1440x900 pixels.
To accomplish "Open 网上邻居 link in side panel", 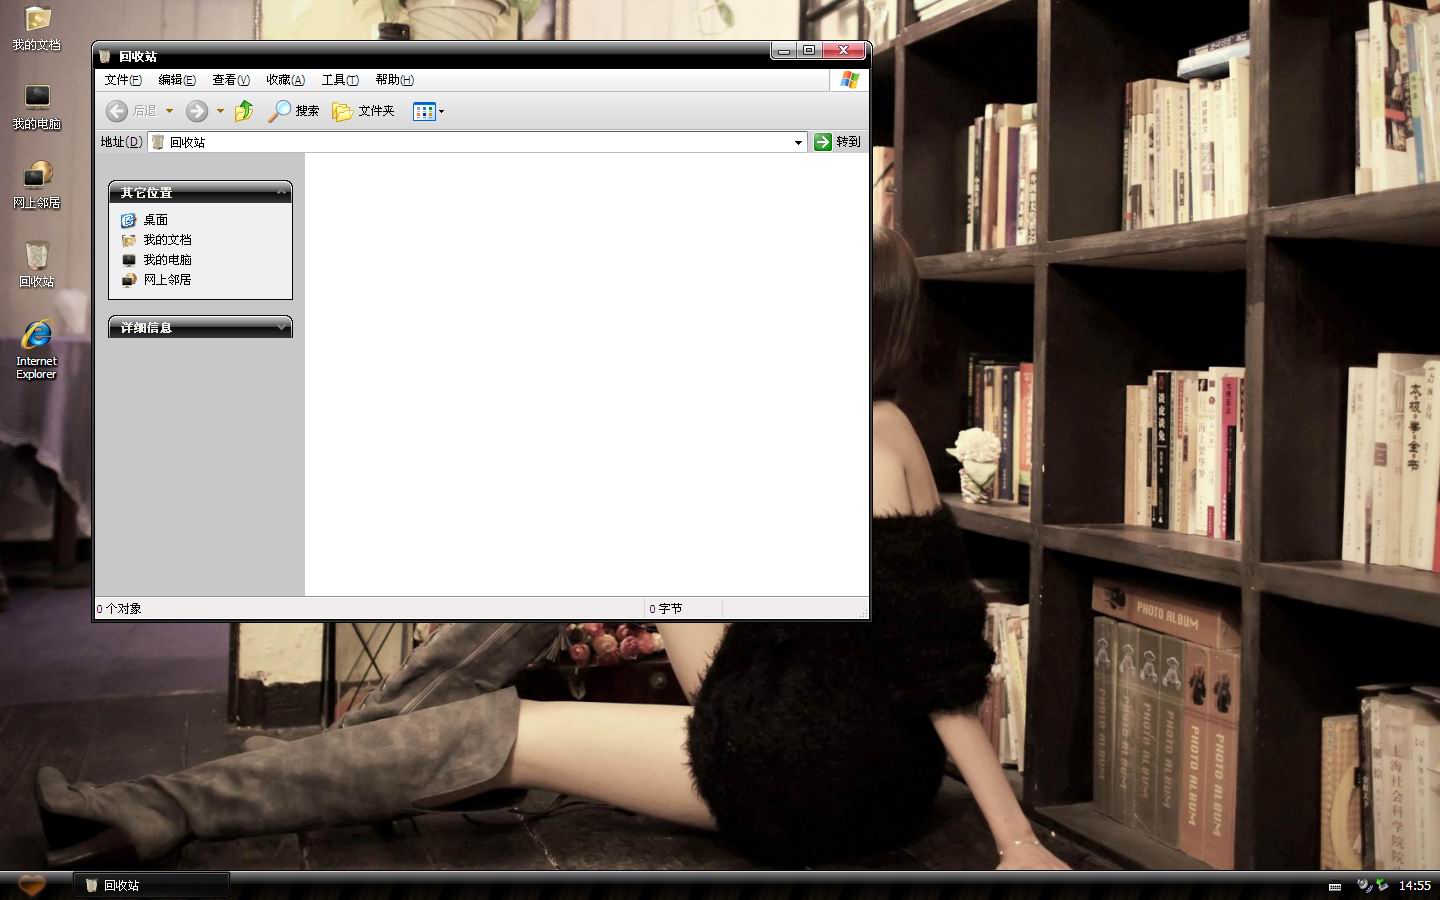I will (167, 280).
